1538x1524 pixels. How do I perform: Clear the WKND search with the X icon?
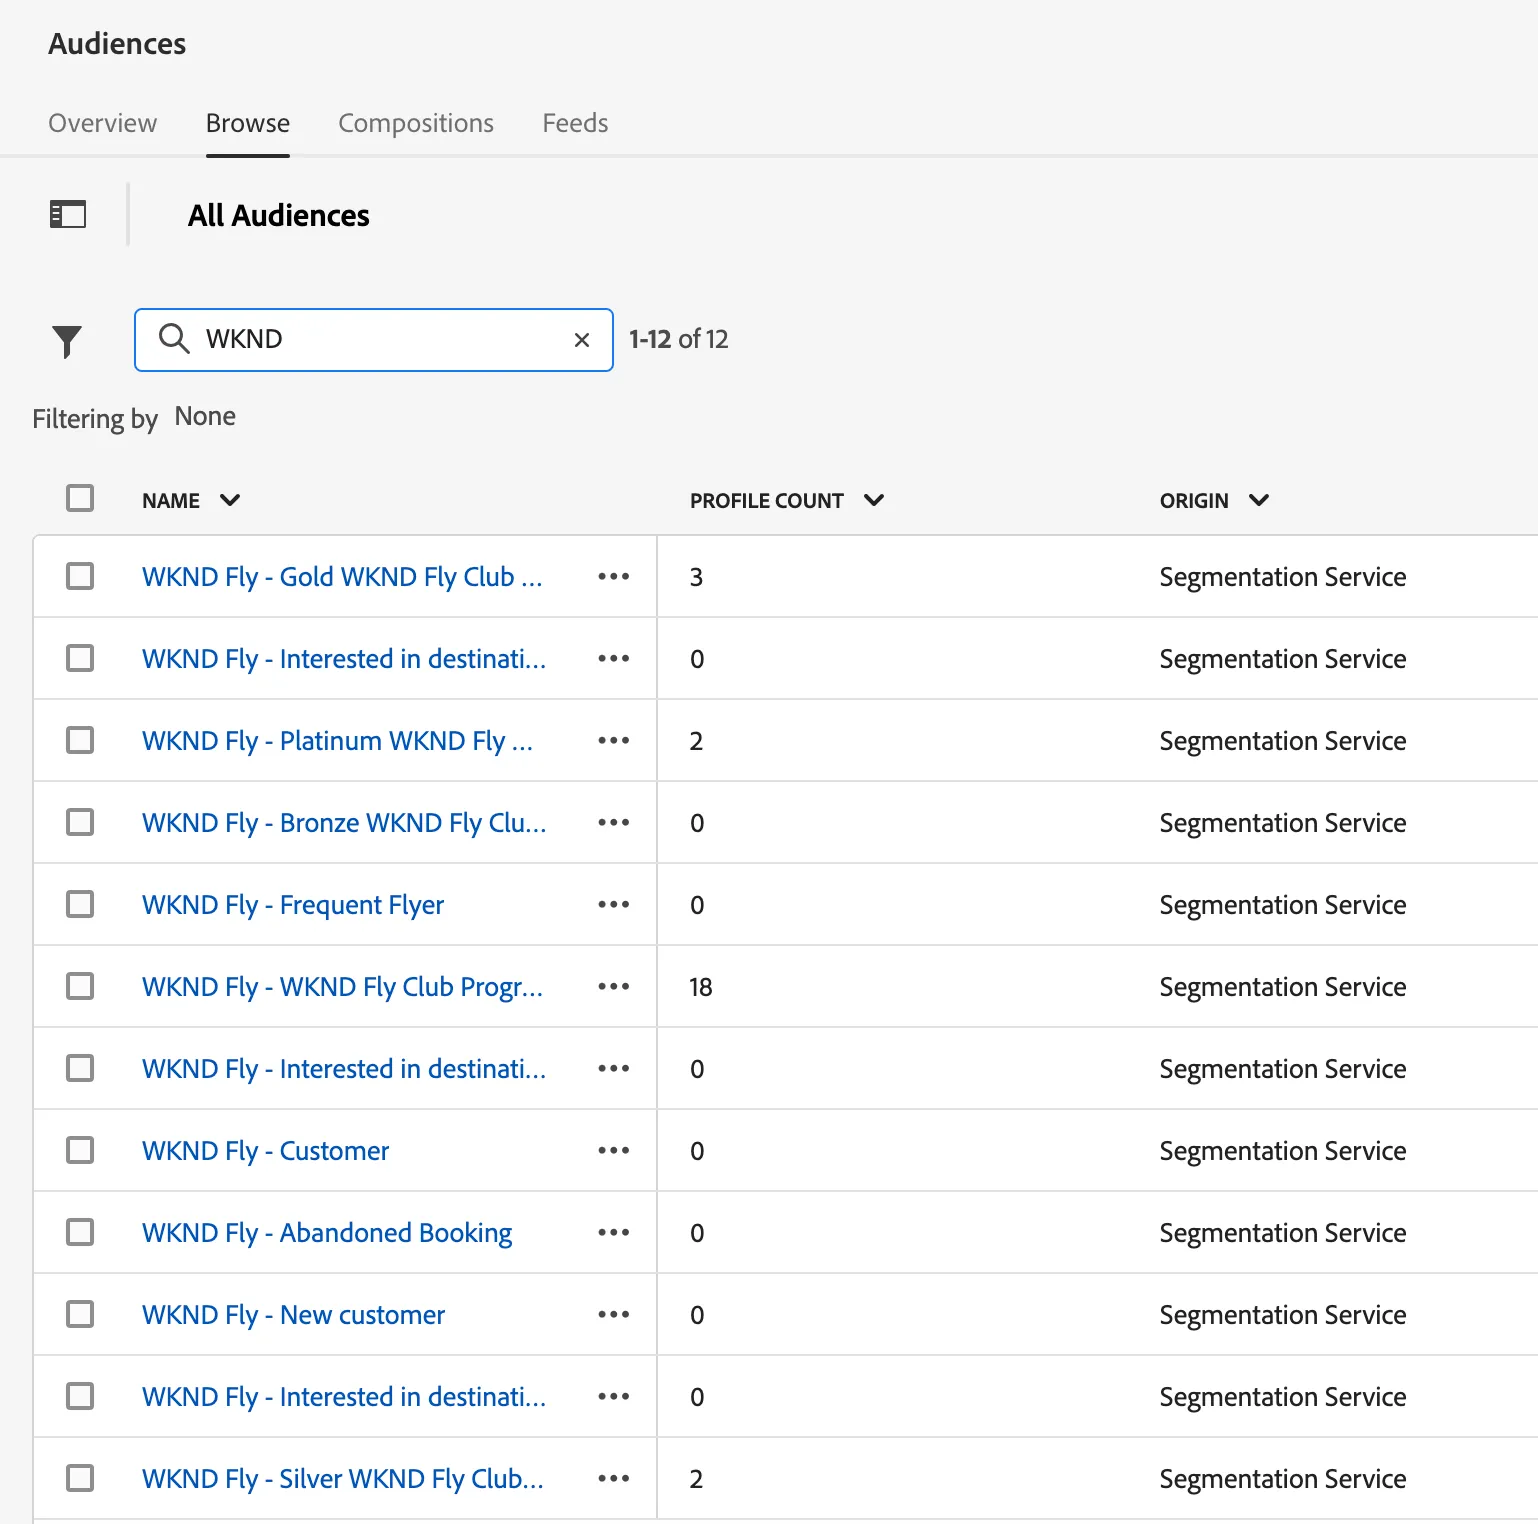pyautogui.click(x=582, y=340)
